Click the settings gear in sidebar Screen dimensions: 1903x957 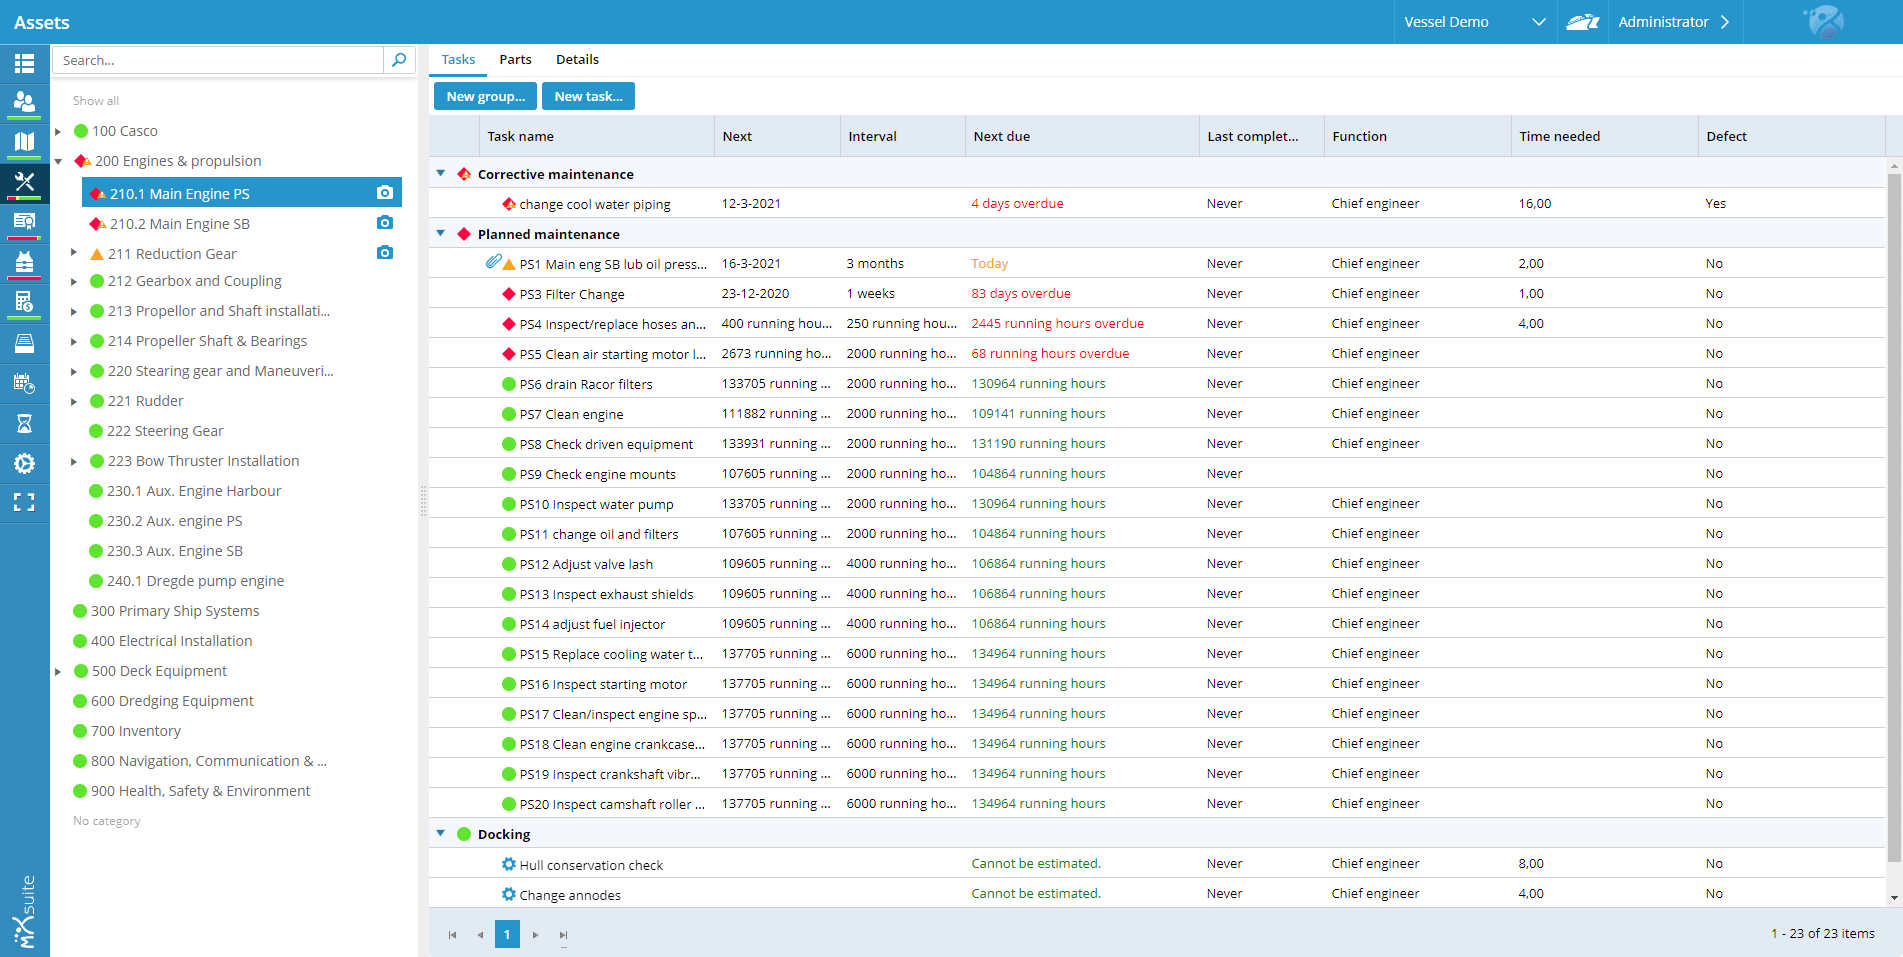point(24,463)
